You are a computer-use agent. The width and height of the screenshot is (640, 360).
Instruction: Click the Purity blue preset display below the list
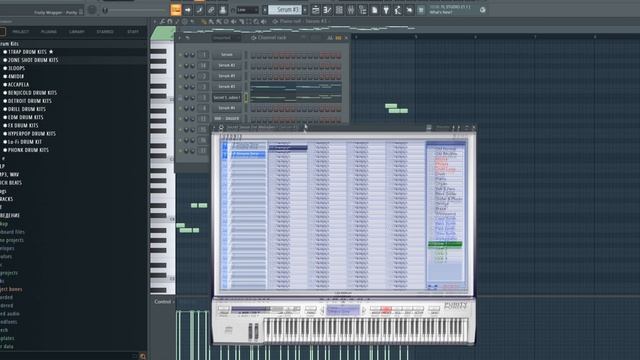[343, 310]
